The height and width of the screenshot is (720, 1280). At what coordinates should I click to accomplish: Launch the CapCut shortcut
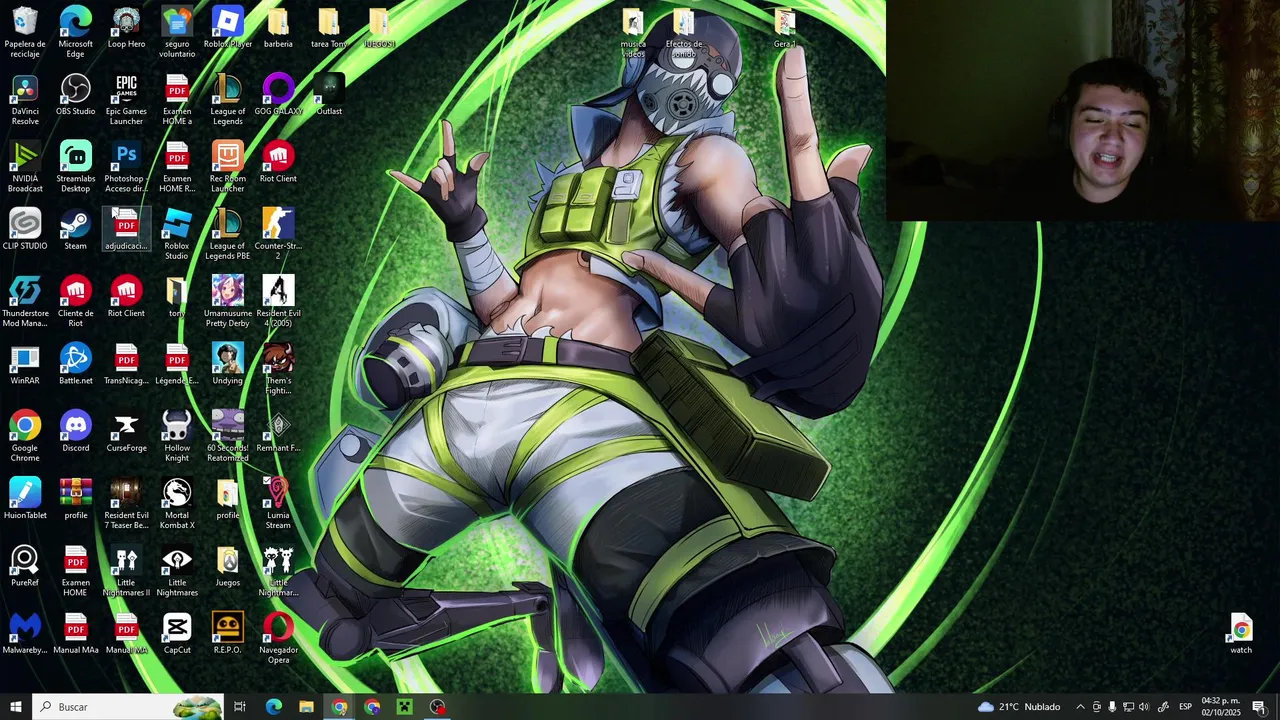click(x=177, y=633)
